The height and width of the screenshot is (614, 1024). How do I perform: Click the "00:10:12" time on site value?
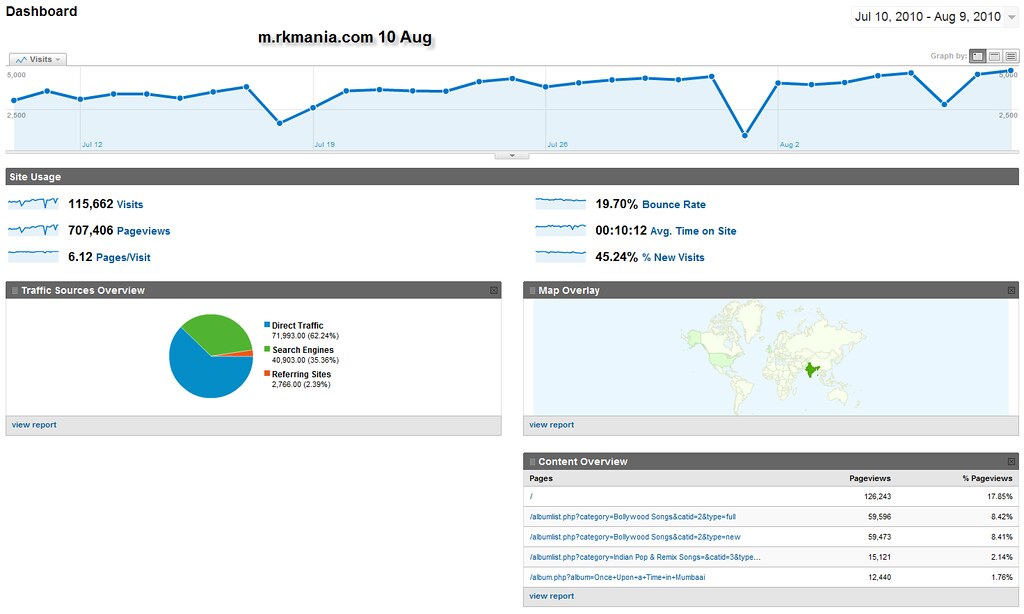[621, 230]
